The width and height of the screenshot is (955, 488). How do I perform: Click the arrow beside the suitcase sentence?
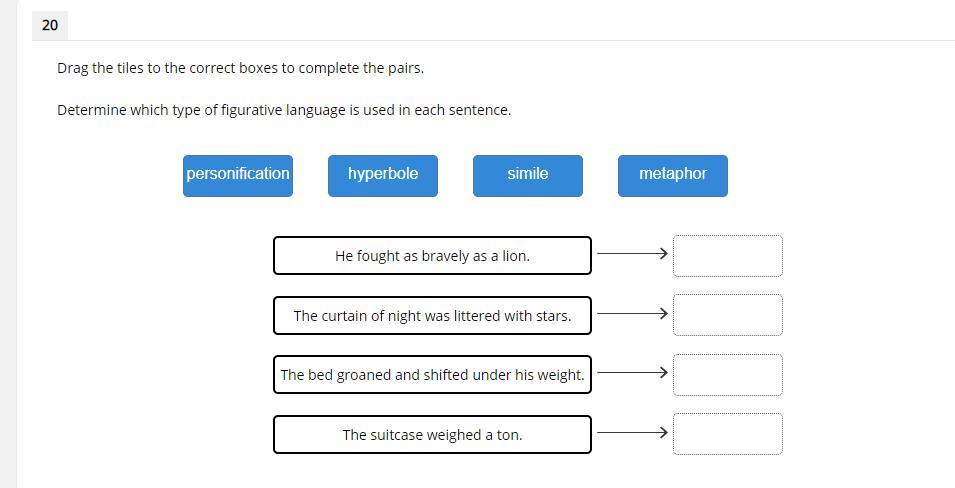click(x=632, y=433)
